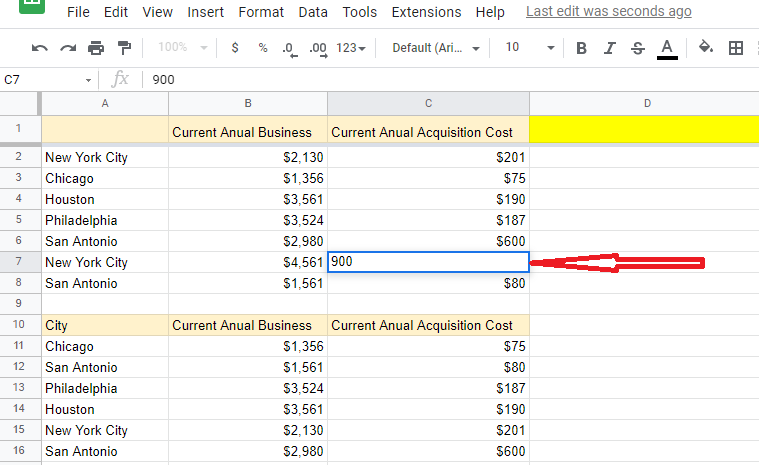Click the Undo arrow icon
Image resolution: width=759 pixels, height=465 pixels.
pyautogui.click(x=40, y=48)
